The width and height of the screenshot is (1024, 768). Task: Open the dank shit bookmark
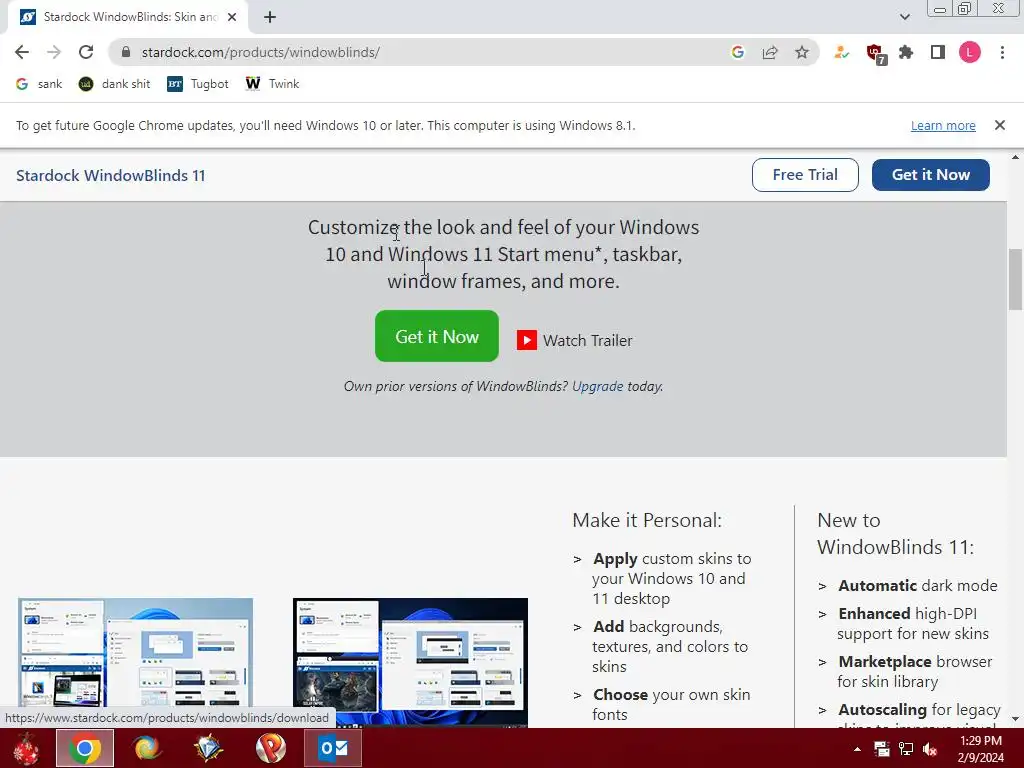point(114,84)
